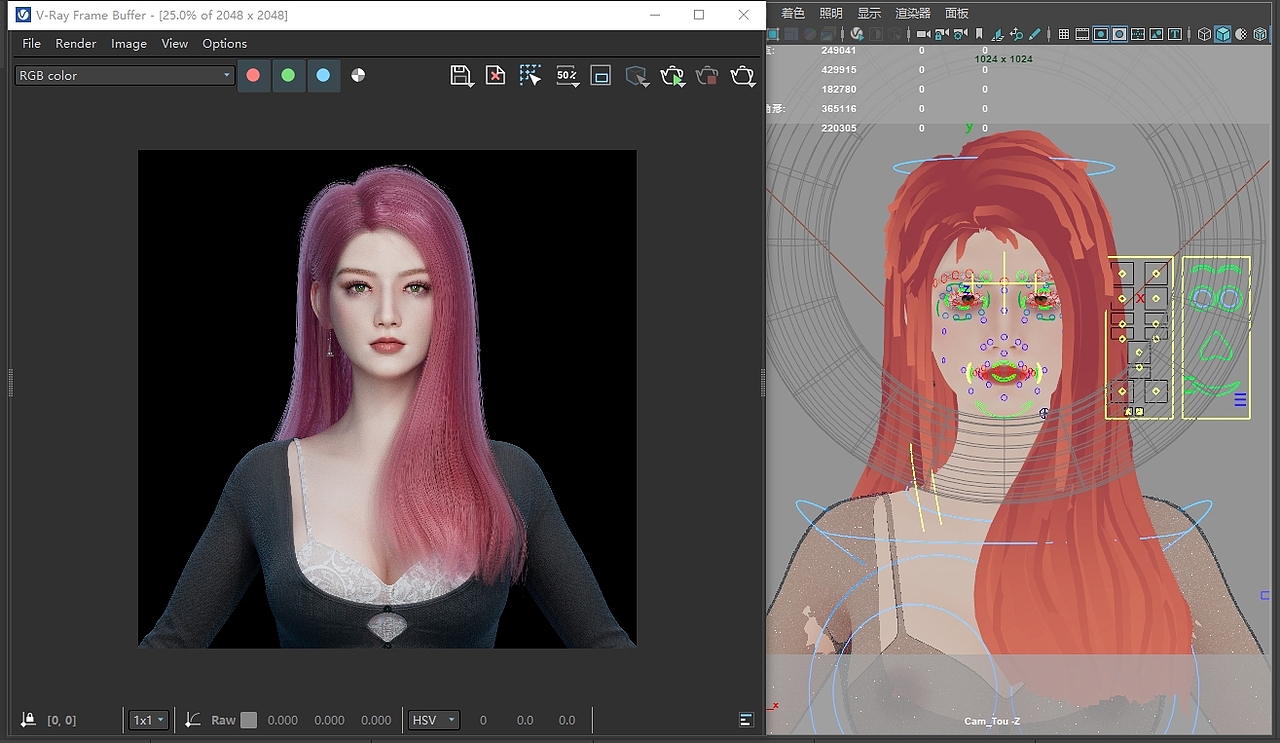
Task: Clear the frame buffer image
Action: [x=495, y=76]
